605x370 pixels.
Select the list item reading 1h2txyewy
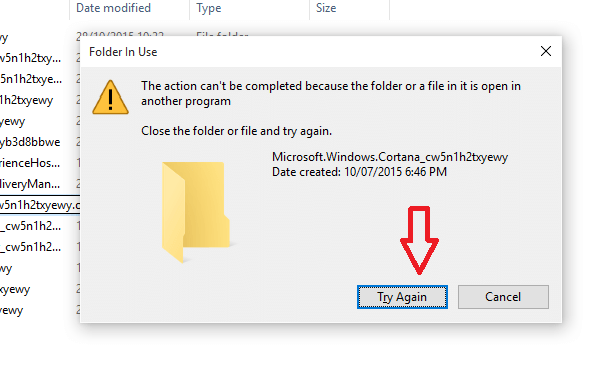[x=26, y=100]
